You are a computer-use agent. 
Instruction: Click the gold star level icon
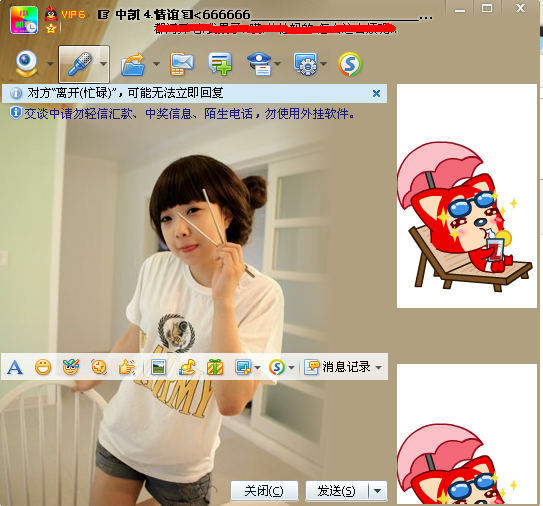click(x=51, y=28)
